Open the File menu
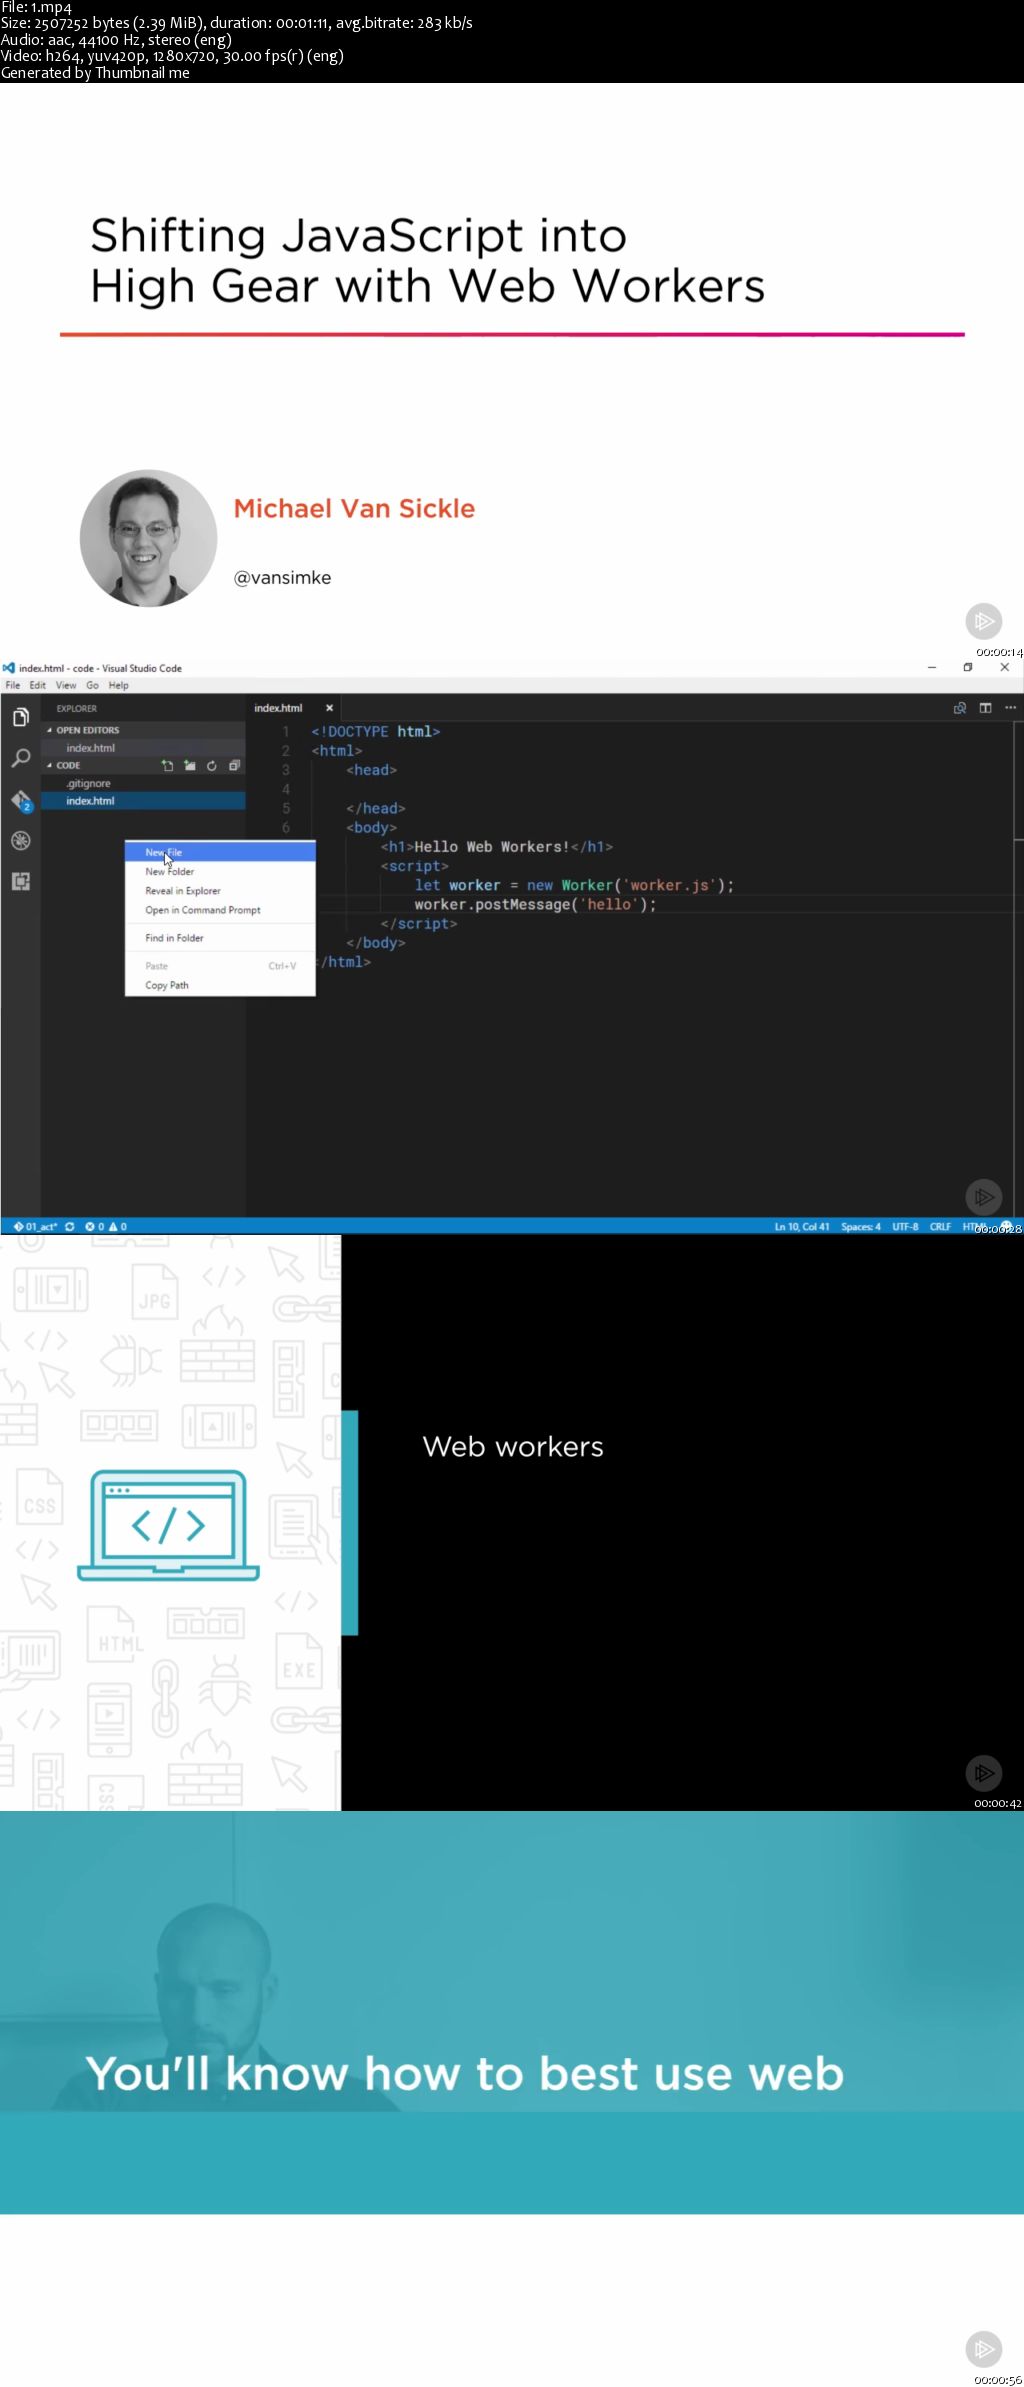 coord(13,685)
